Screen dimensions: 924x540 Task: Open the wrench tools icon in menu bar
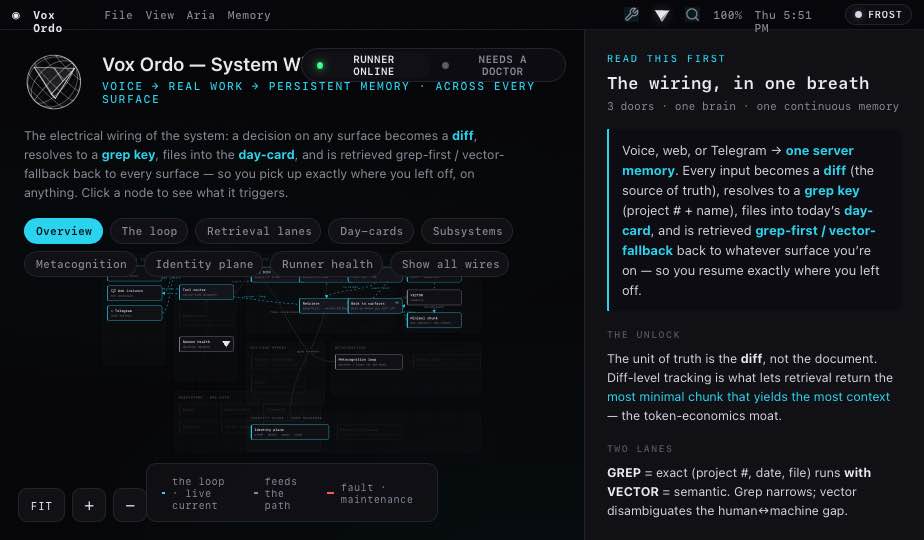point(631,15)
